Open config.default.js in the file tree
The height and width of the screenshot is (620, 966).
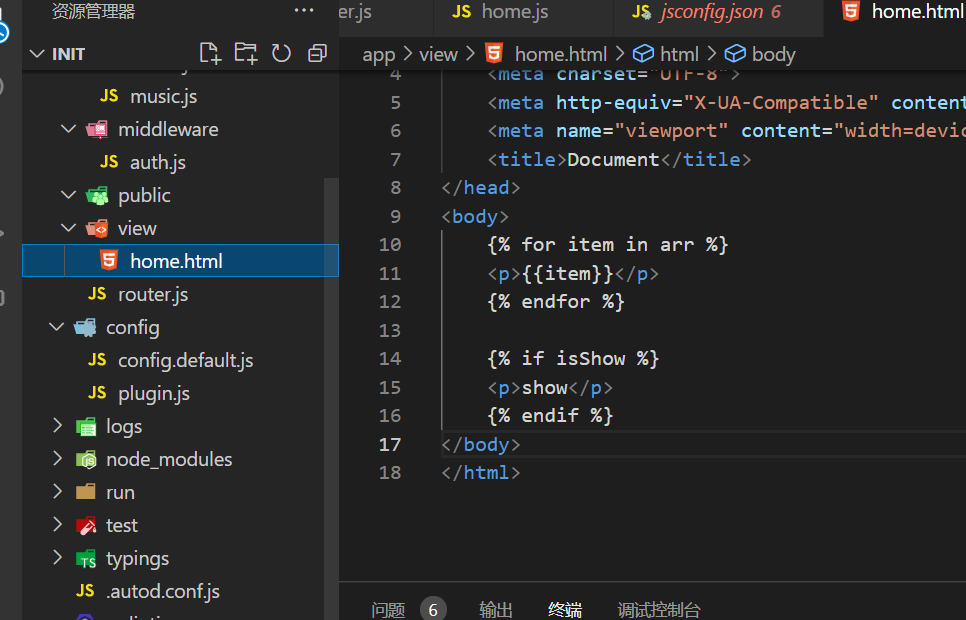(180, 360)
